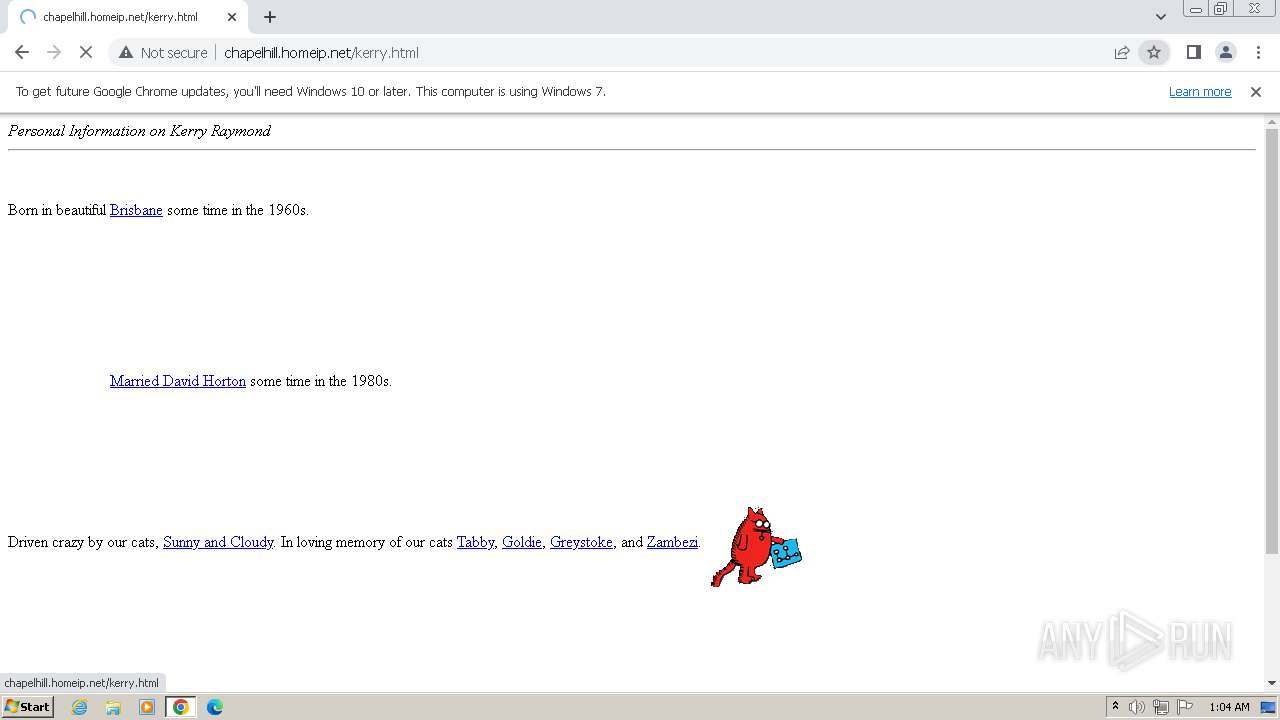Launch Microsoft Edge from the taskbar

[x=215, y=707]
